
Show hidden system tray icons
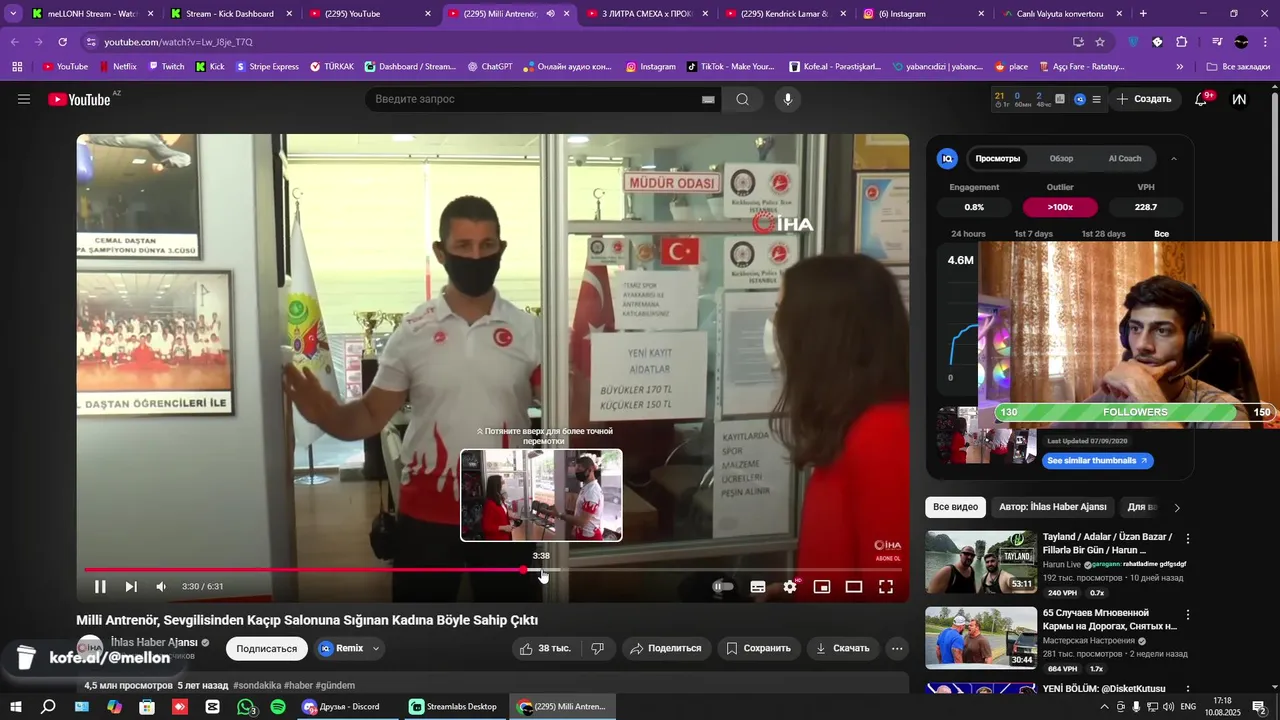(1104, 707)
